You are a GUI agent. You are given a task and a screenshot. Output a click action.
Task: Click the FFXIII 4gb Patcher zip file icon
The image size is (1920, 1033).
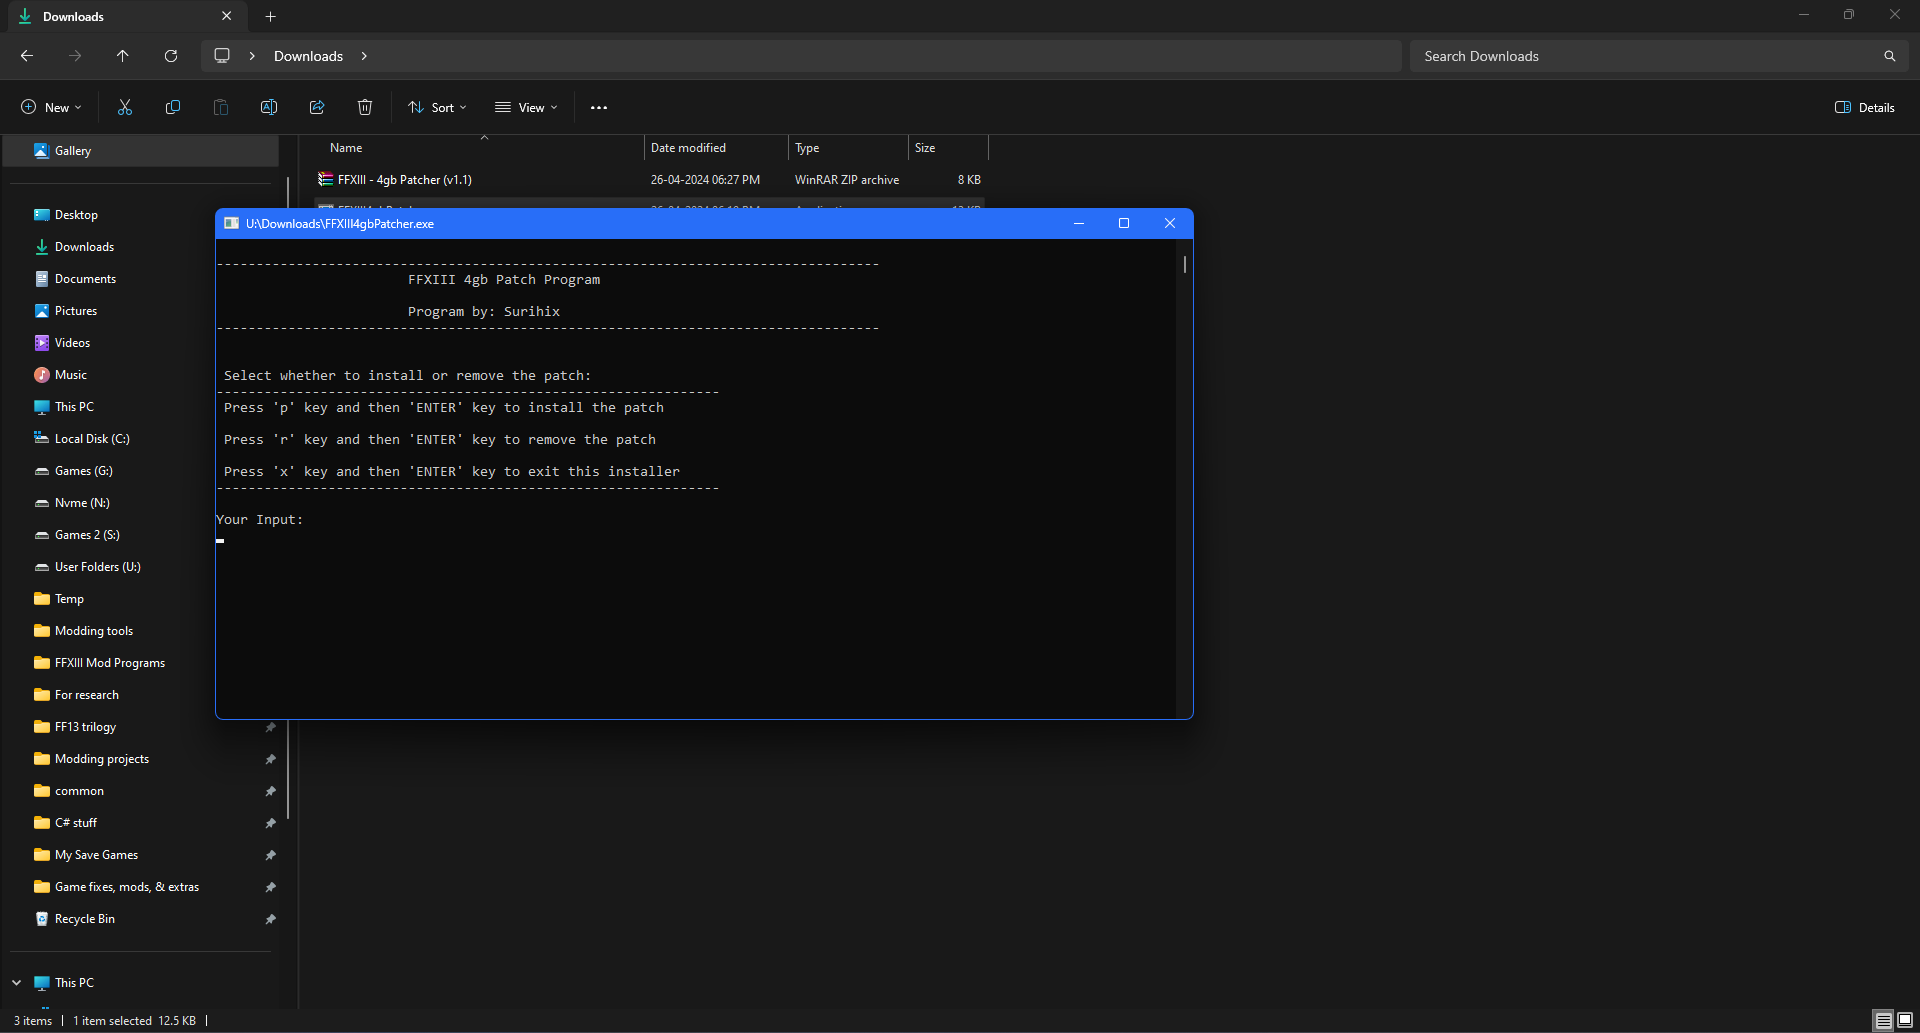tap(325, 180)
